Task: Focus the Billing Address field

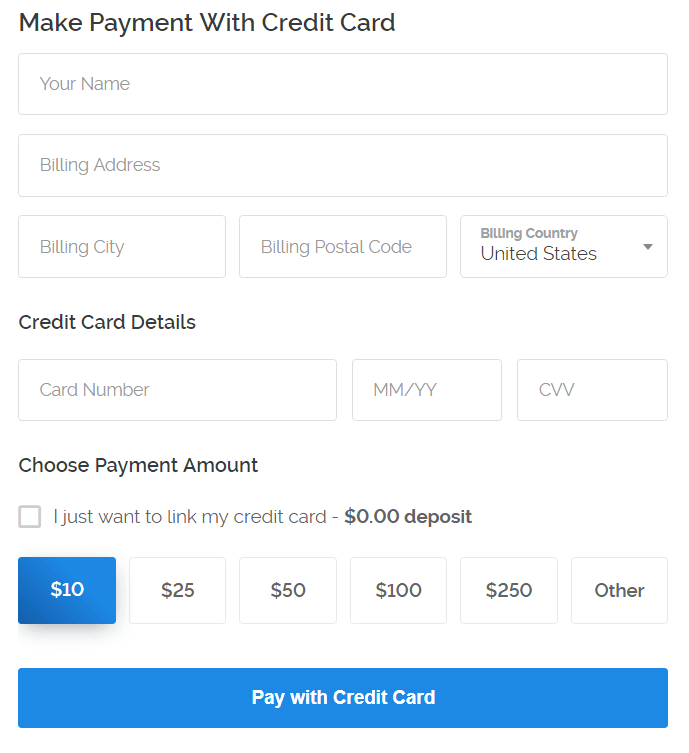Action: tap(342, 165)
